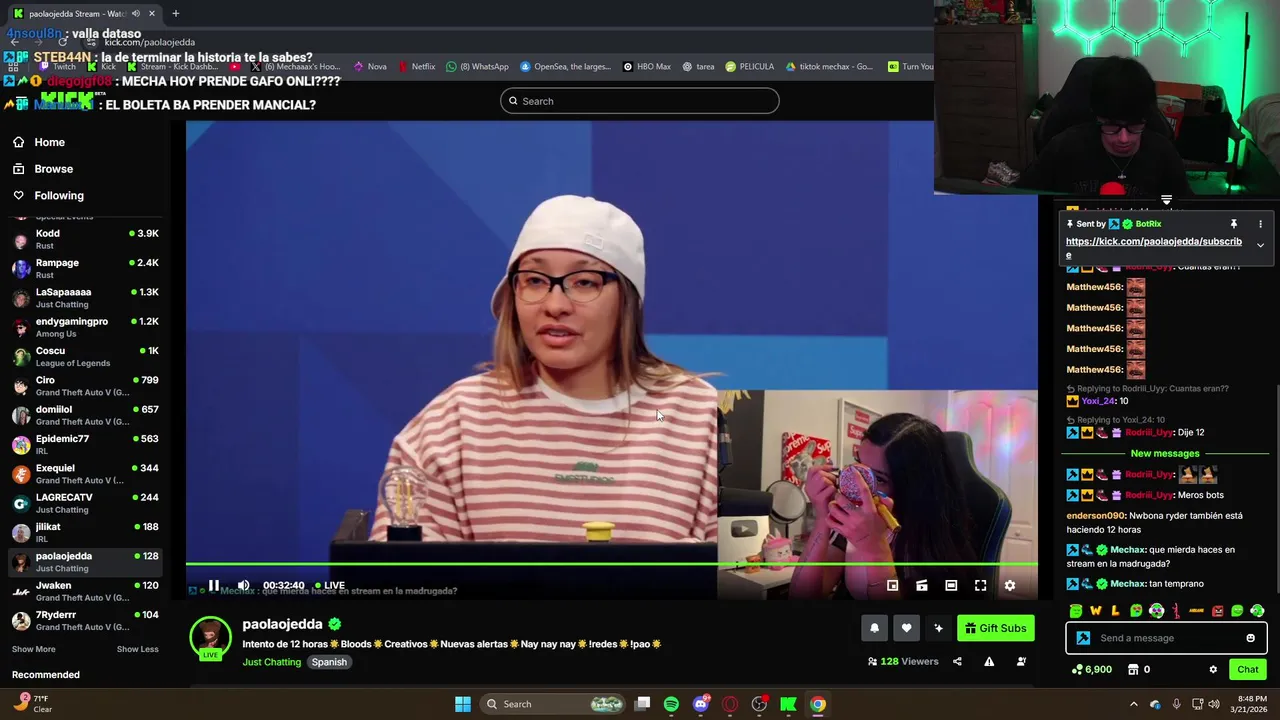Click enderson090 username in chat
Screen dimensions: 1280x720
click(1096, 516)
